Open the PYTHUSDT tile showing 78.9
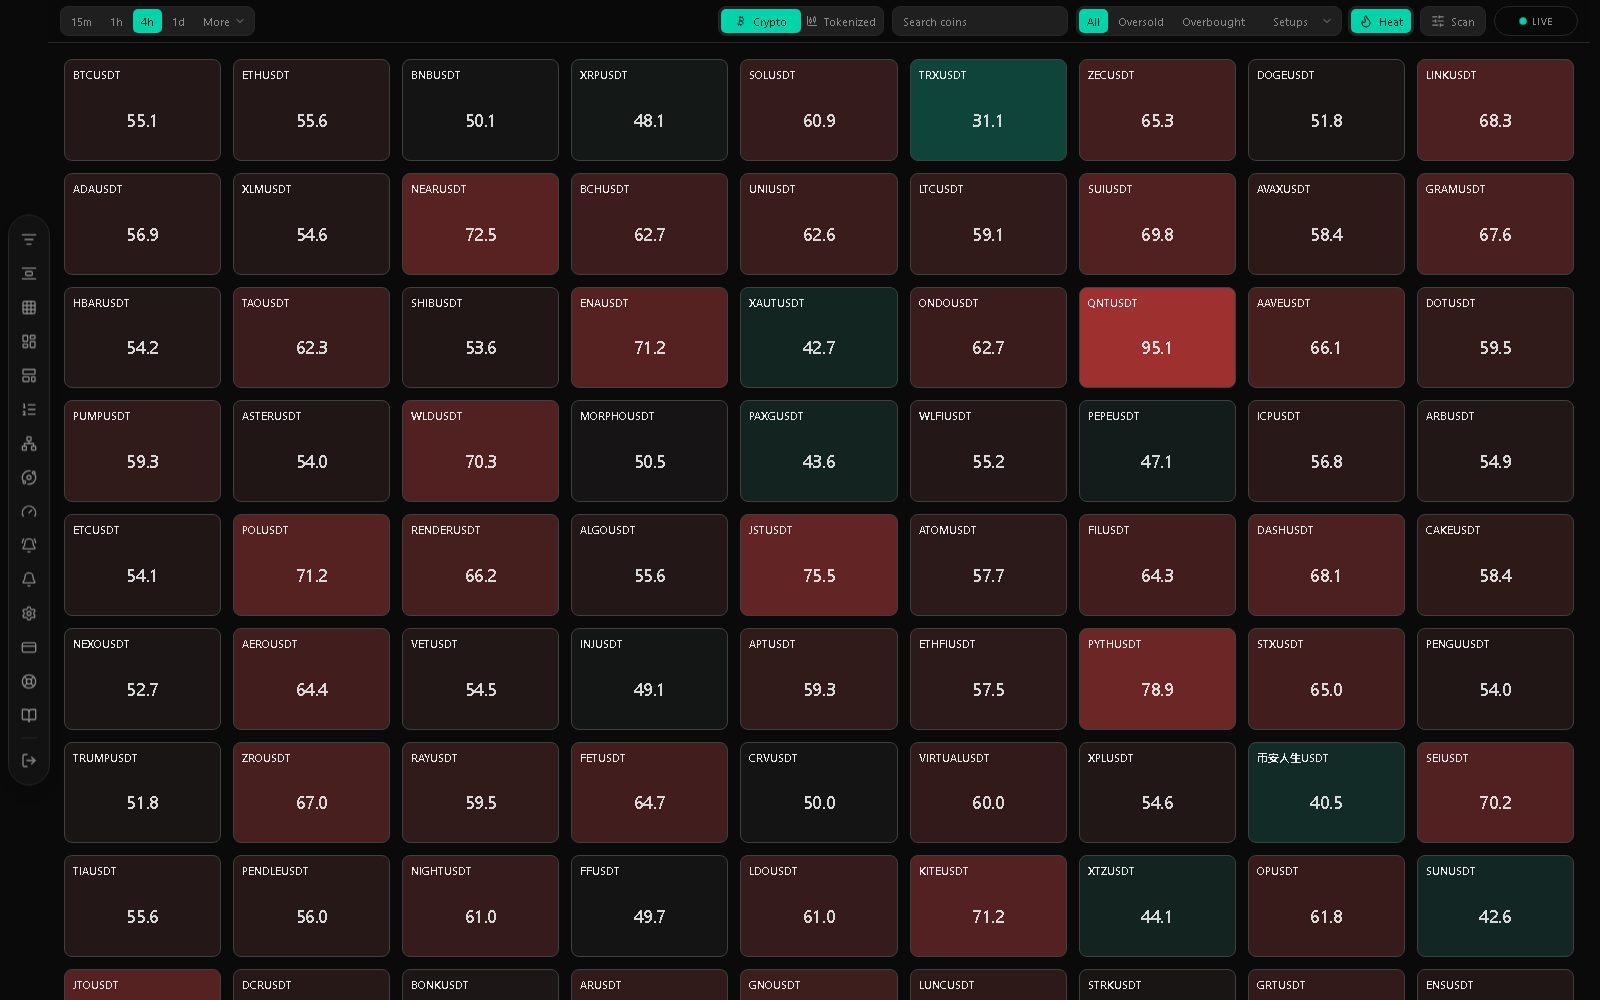Image resolution: width=1600 pixels, height=1000 pixels. (1157, 679)
